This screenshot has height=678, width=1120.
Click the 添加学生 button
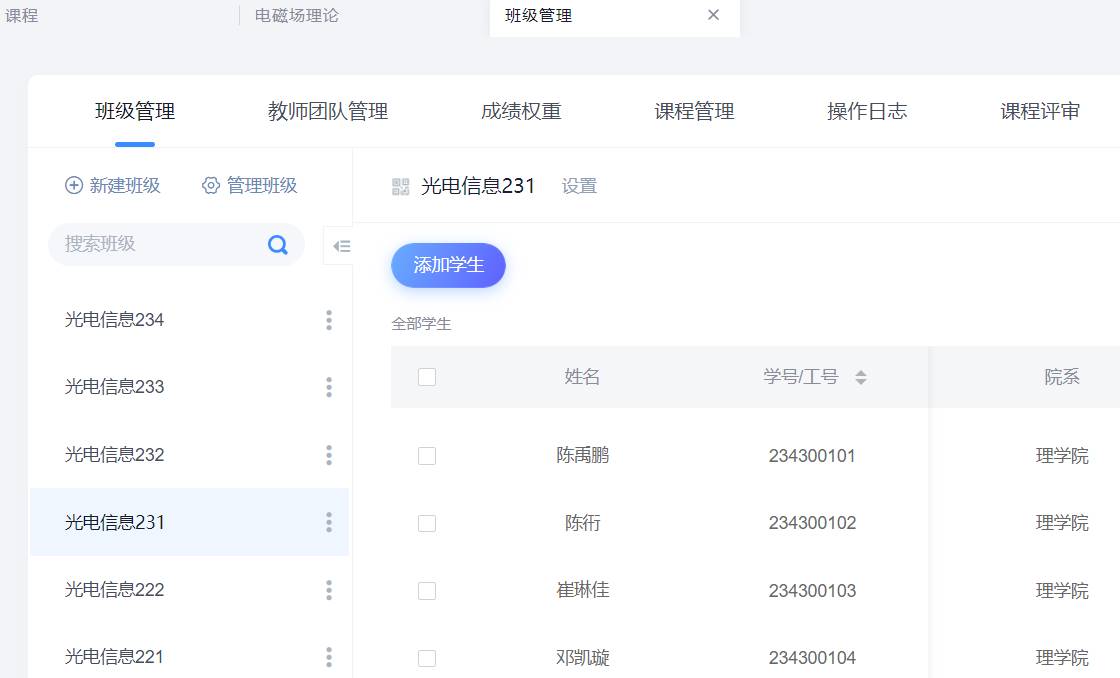click(x=448, y=265)
